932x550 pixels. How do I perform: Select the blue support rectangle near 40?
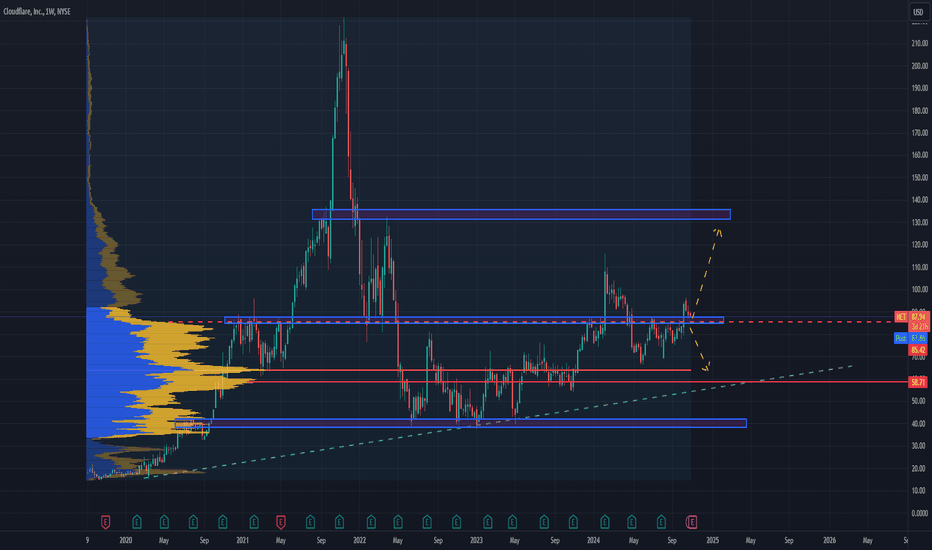click(x=461, y=423)
